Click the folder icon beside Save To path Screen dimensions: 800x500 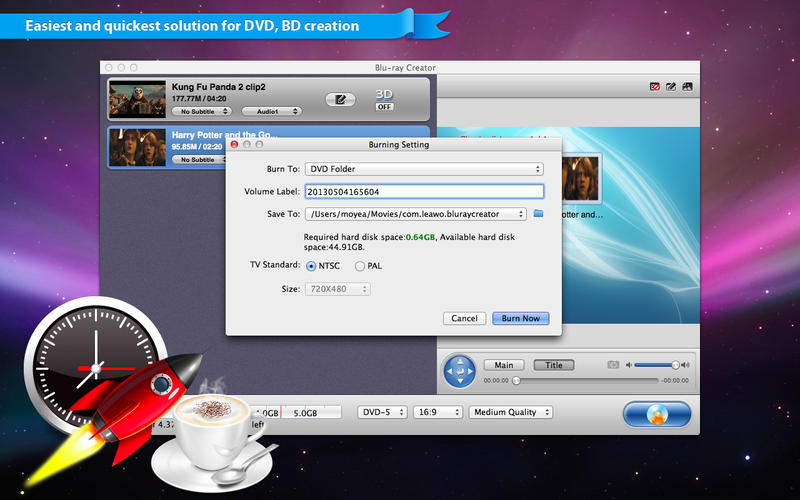[x=538, y=214]
